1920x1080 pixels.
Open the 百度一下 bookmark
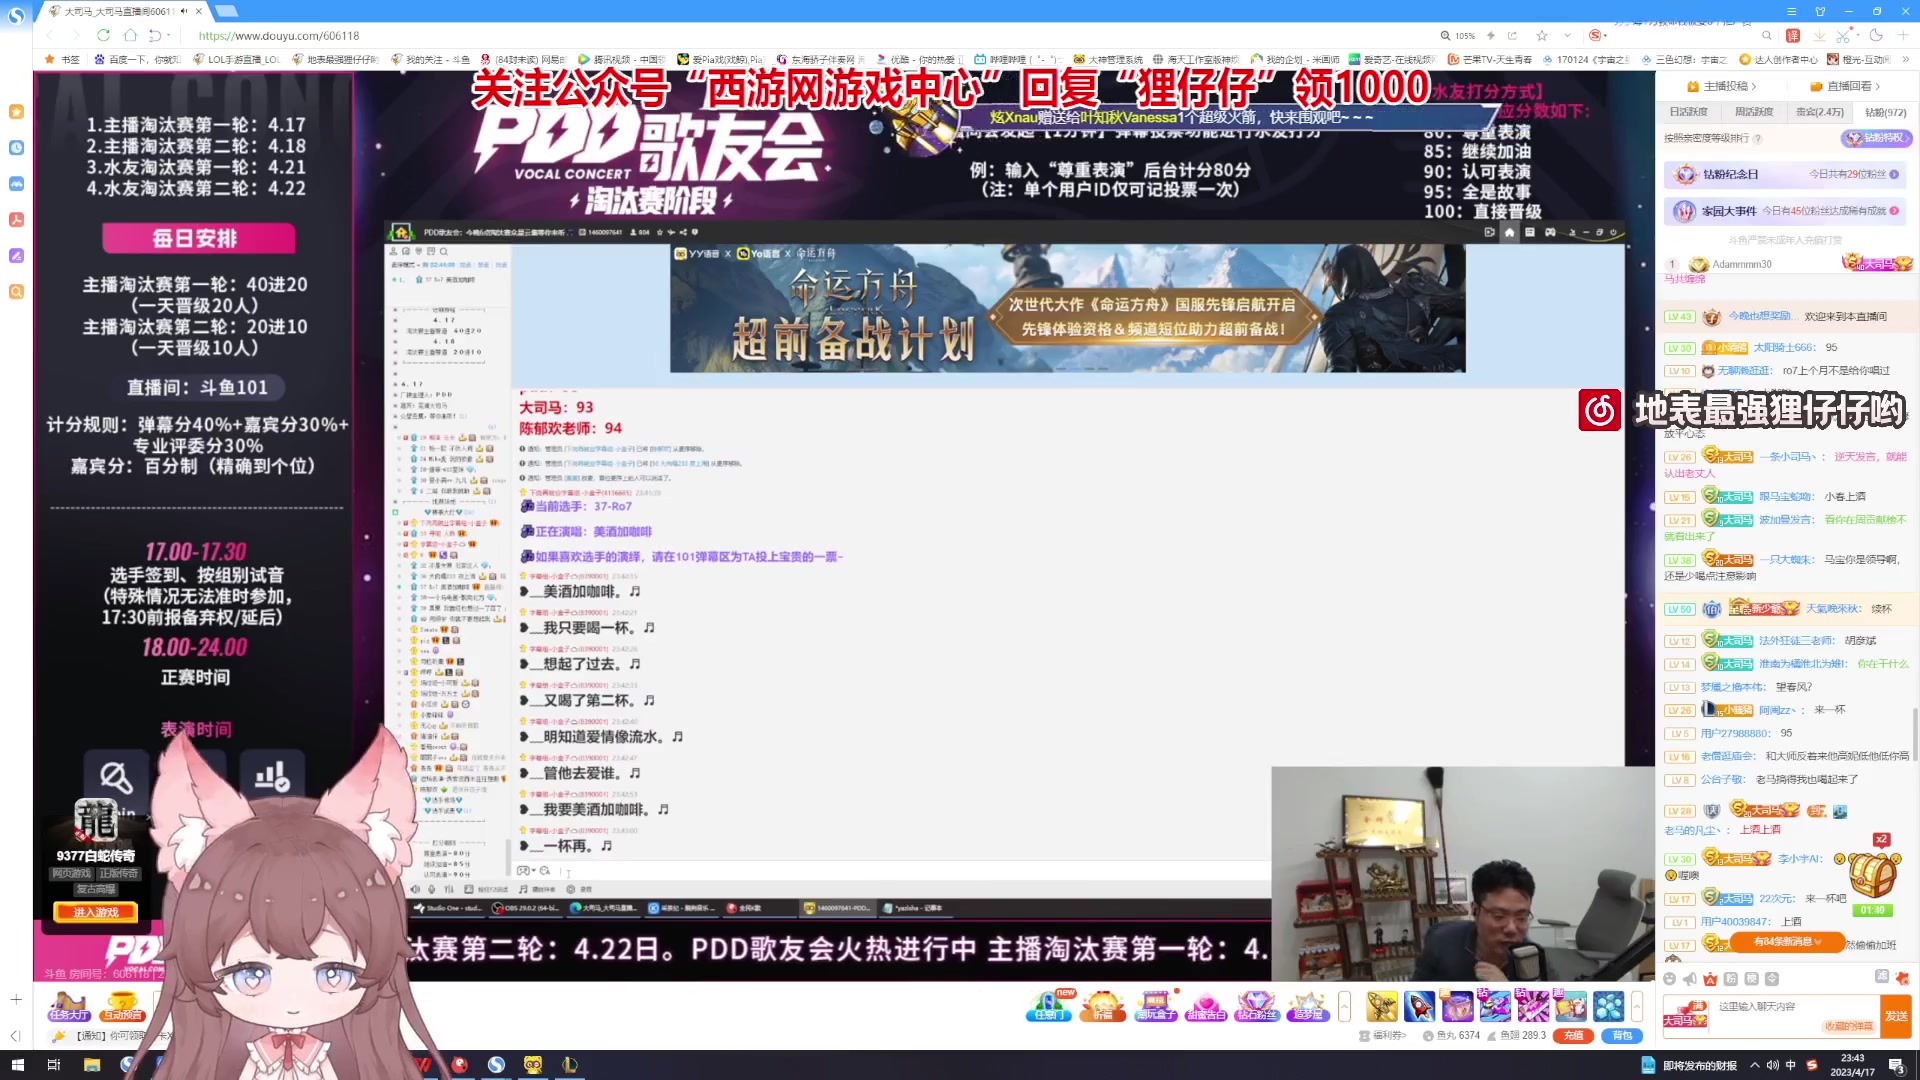tap(137, 59)
